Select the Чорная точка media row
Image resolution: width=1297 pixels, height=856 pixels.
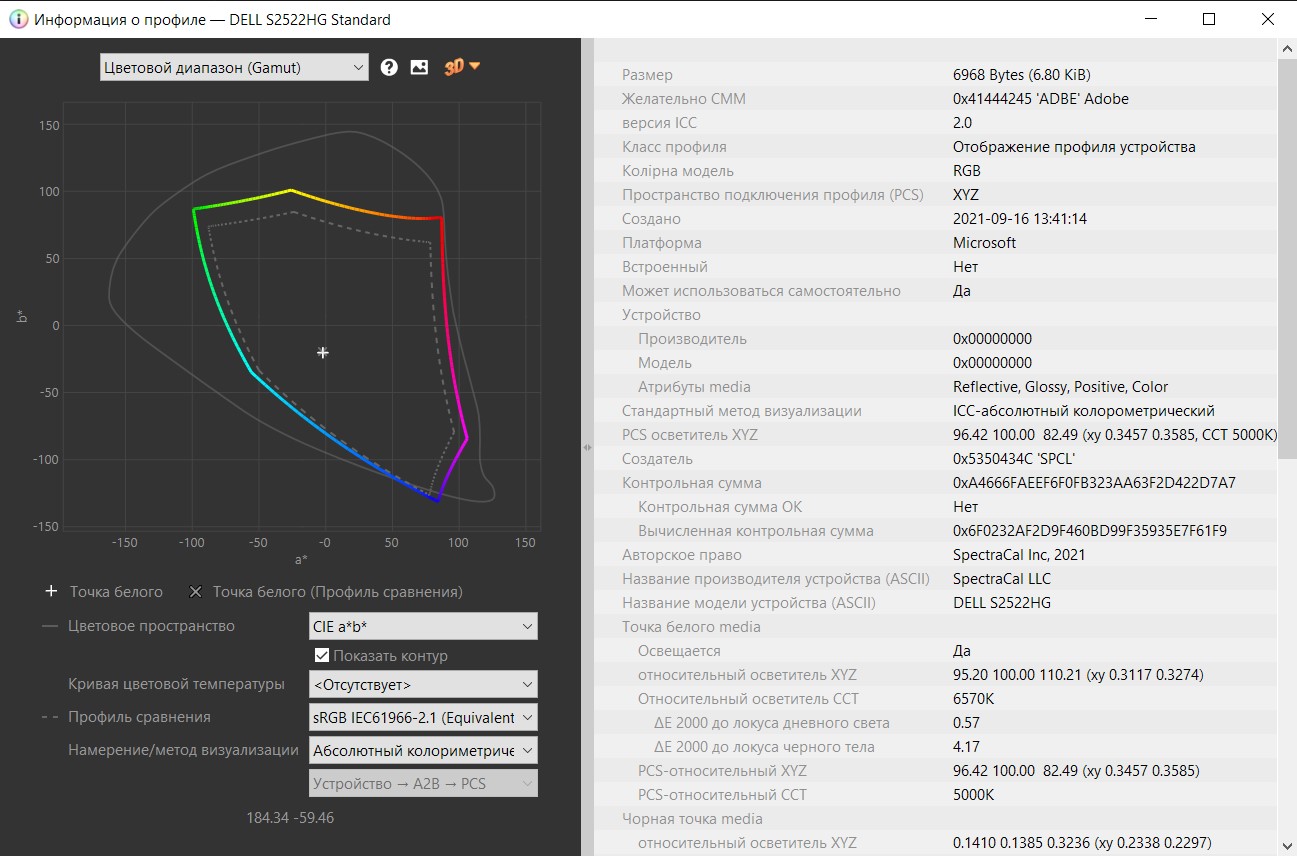click(x=936, y=819)
